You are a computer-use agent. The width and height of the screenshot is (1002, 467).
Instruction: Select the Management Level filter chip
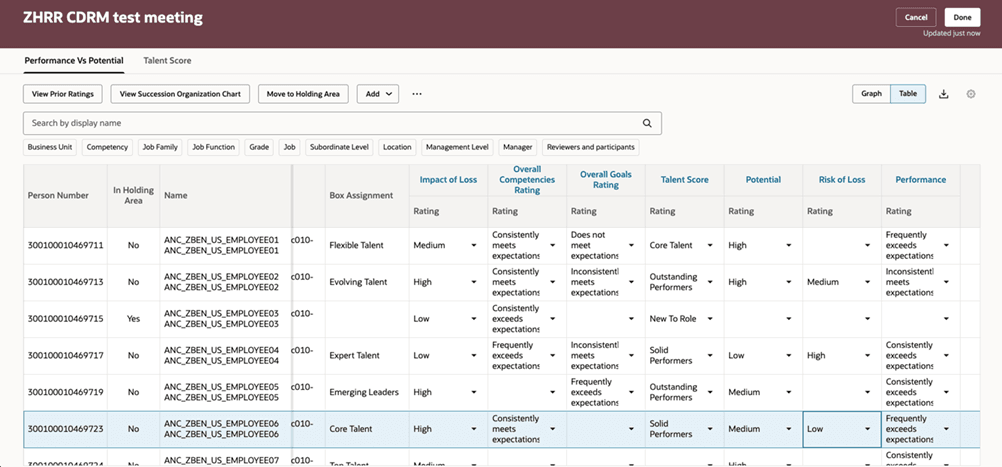pos(457,148)
